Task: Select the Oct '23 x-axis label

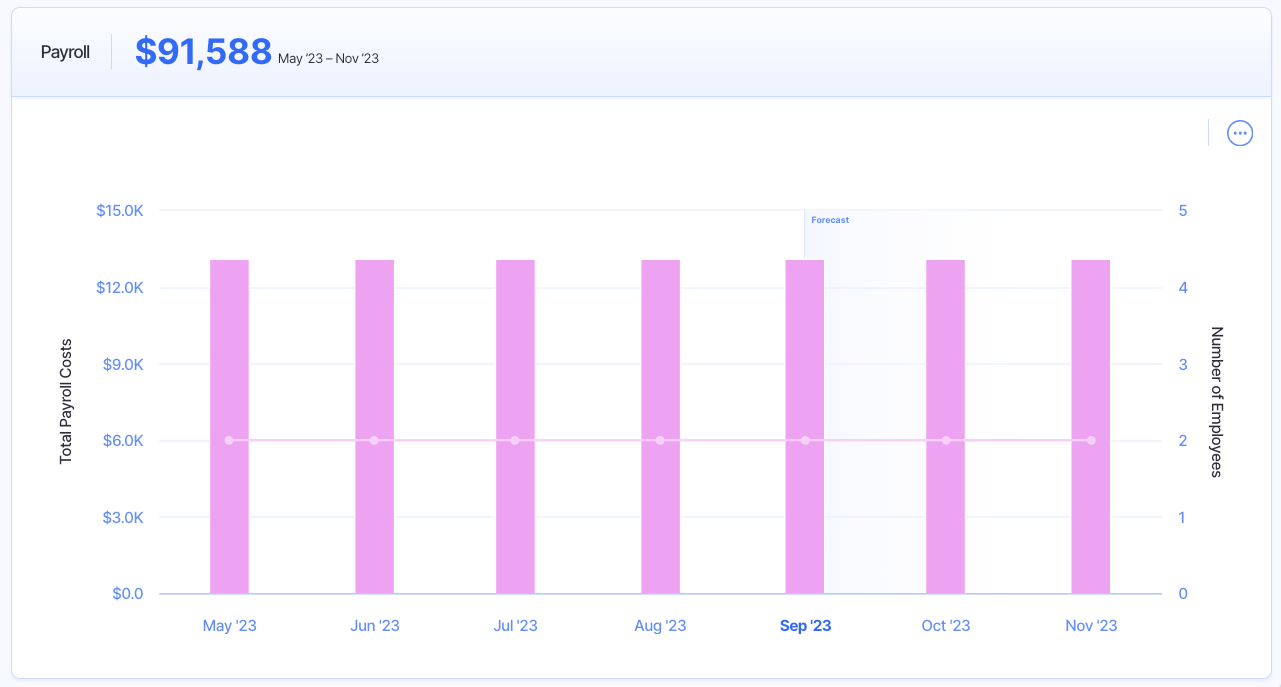Action: (x=945, y=626)
